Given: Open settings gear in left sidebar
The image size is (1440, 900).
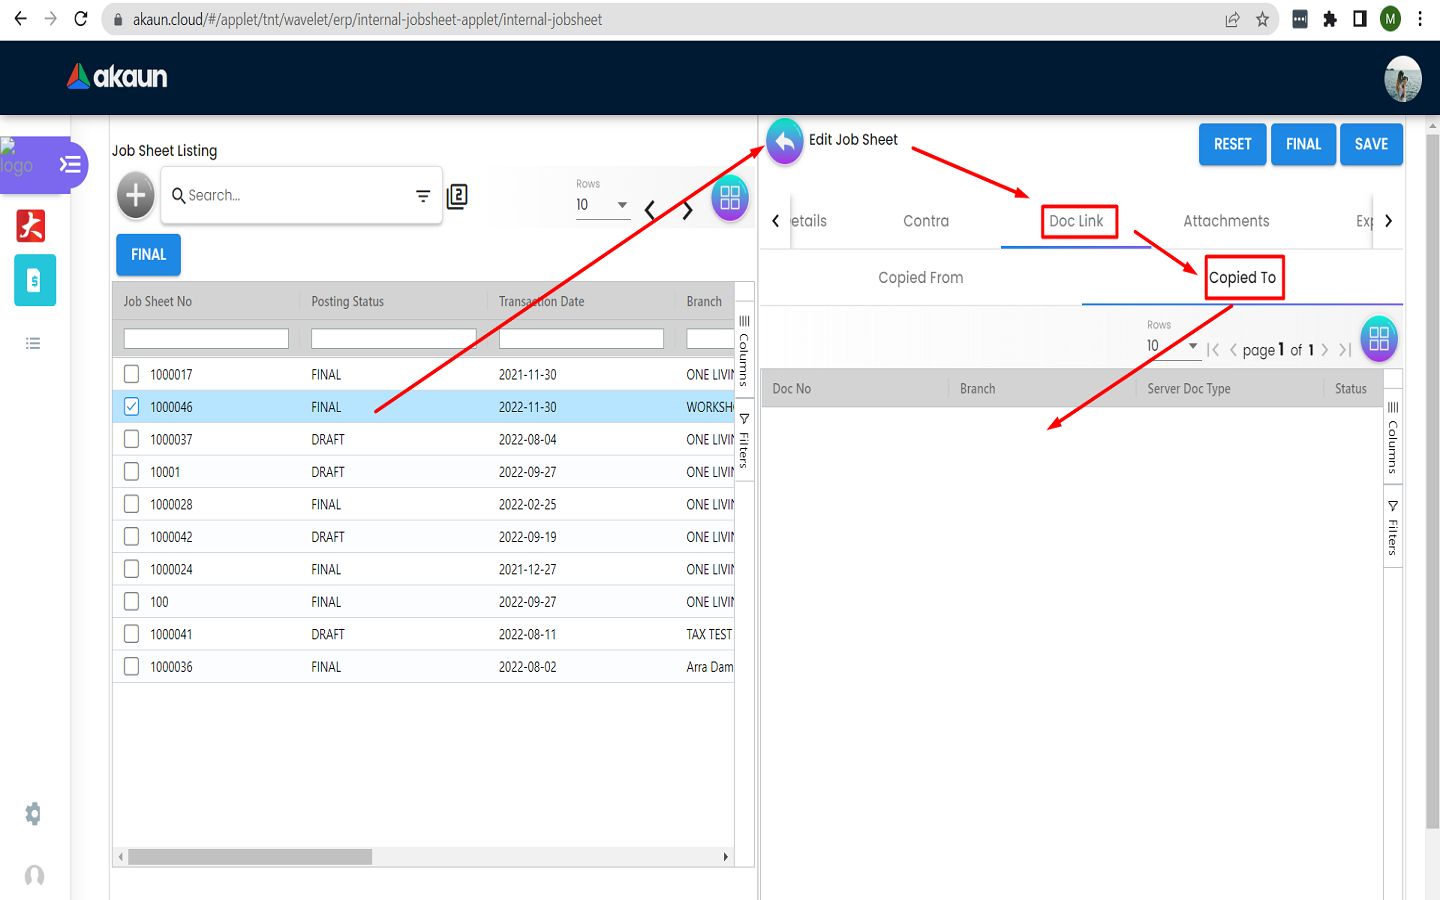Looking at the screenshot, I should pos(33,814).
